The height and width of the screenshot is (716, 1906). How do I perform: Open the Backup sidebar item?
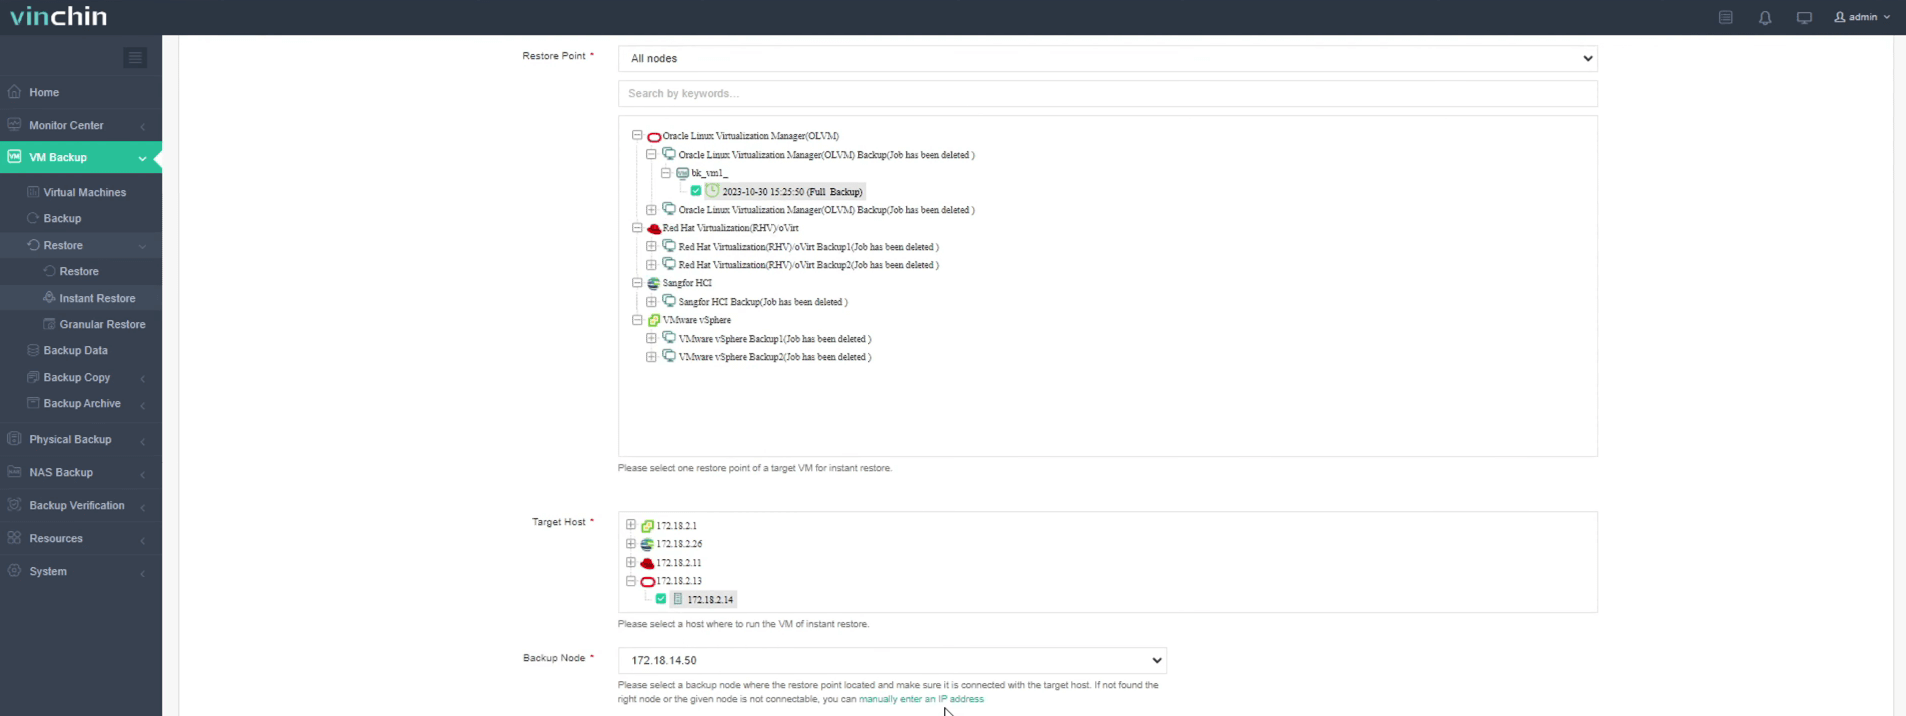tap(62, 218)
